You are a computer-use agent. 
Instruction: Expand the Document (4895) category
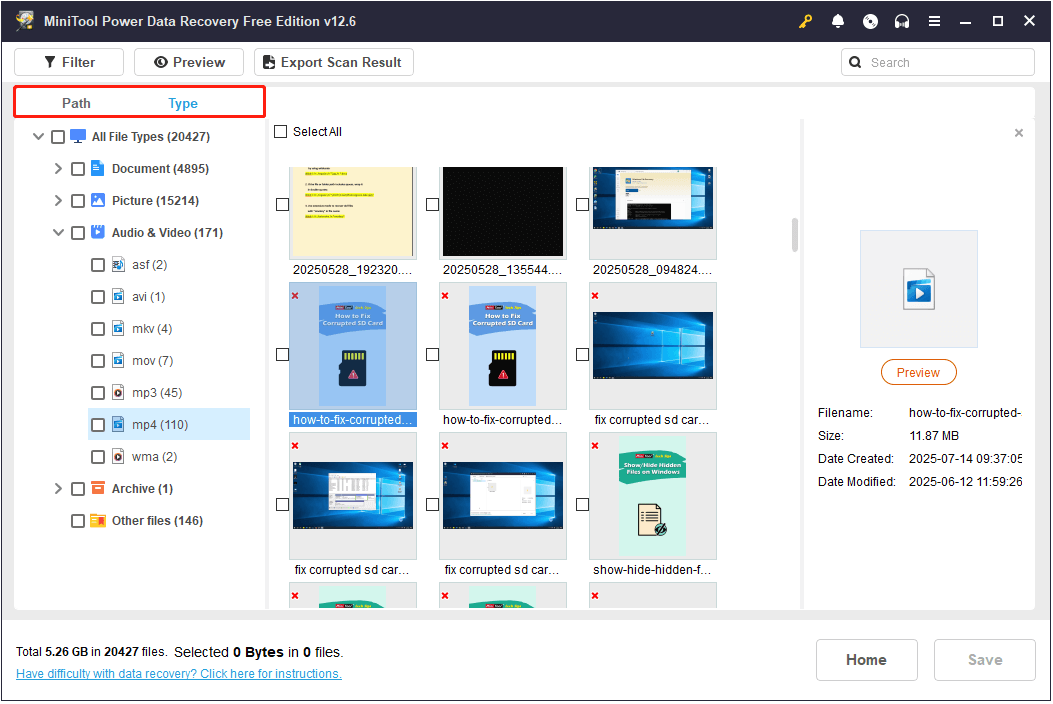[58, 168]
